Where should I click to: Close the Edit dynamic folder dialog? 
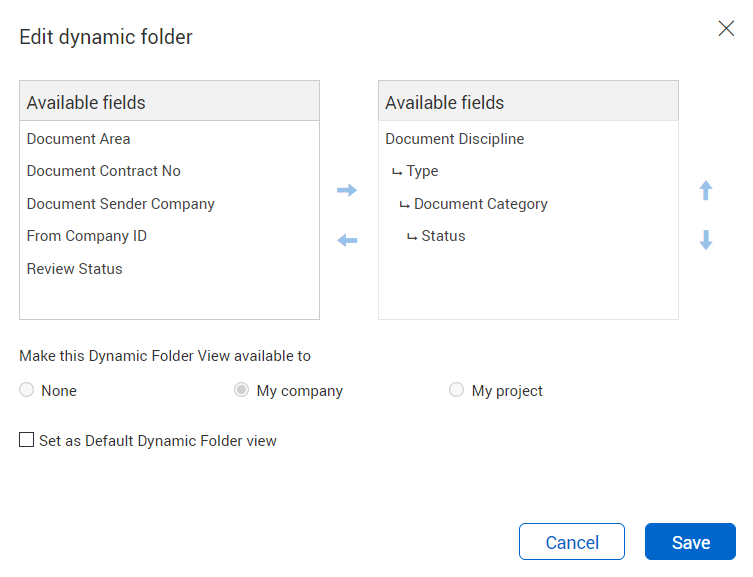pos(726,29)
